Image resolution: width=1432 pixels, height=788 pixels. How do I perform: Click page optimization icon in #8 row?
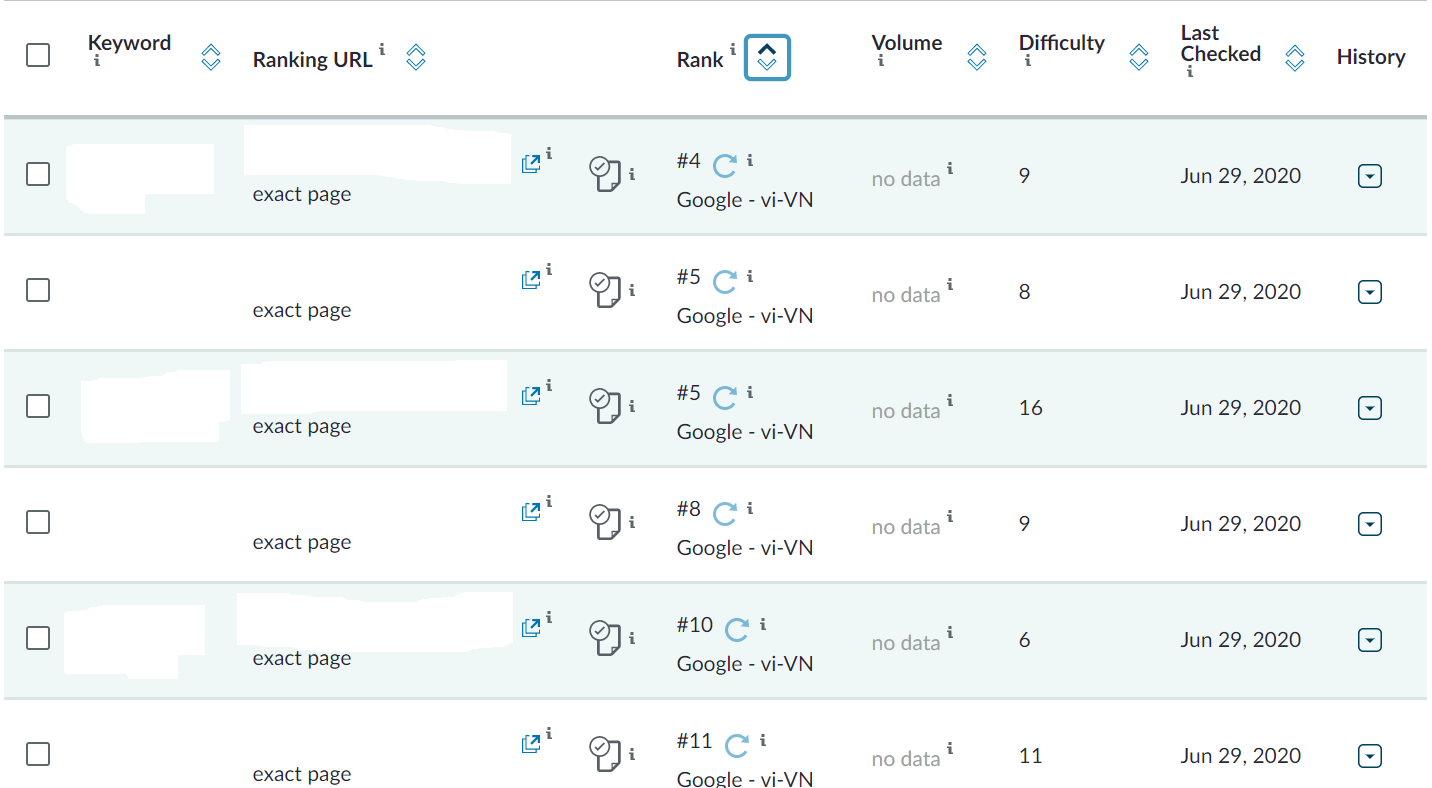tap(603, 521)
